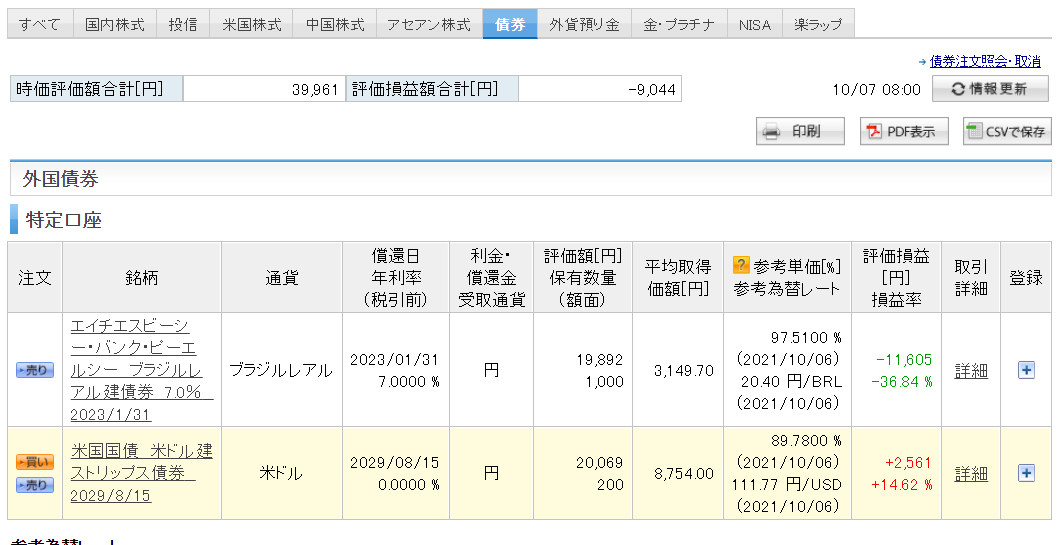Screen dimensions: 1064x545
Task: Click the timestamp 10/07 08:00
Action: pos(877,90)
